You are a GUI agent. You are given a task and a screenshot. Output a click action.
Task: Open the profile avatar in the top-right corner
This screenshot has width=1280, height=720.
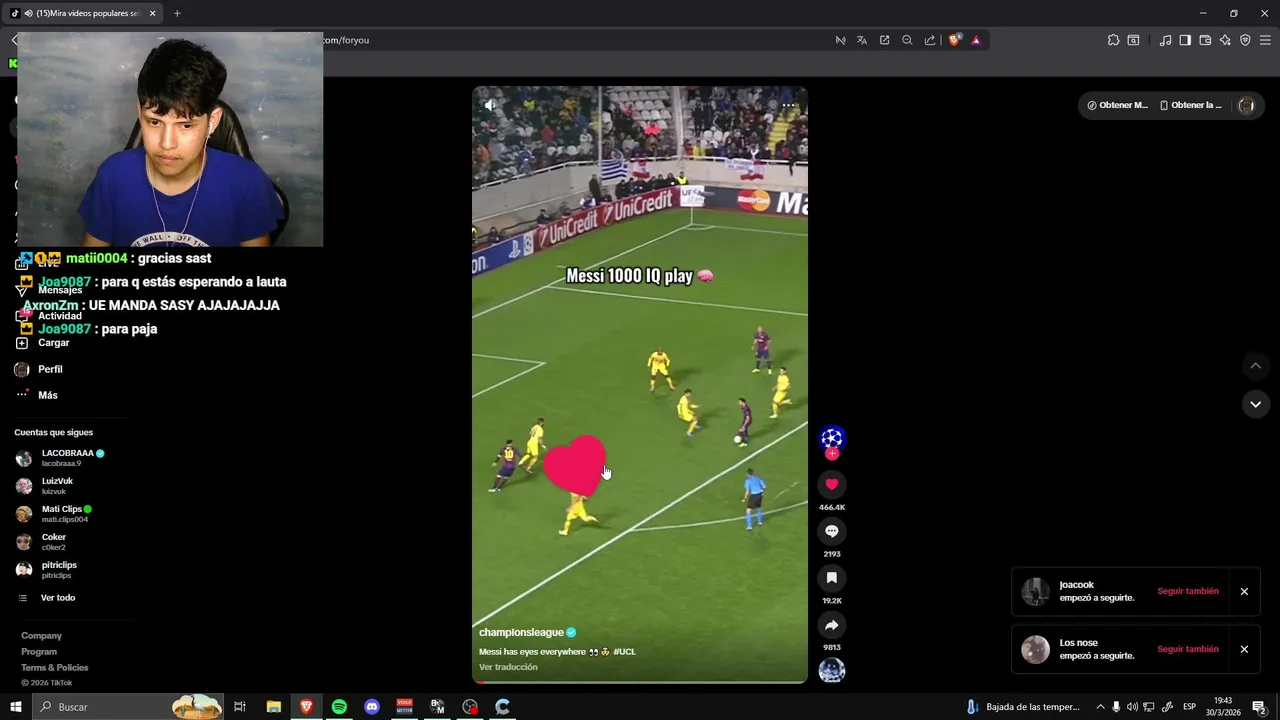point(1246,105)
